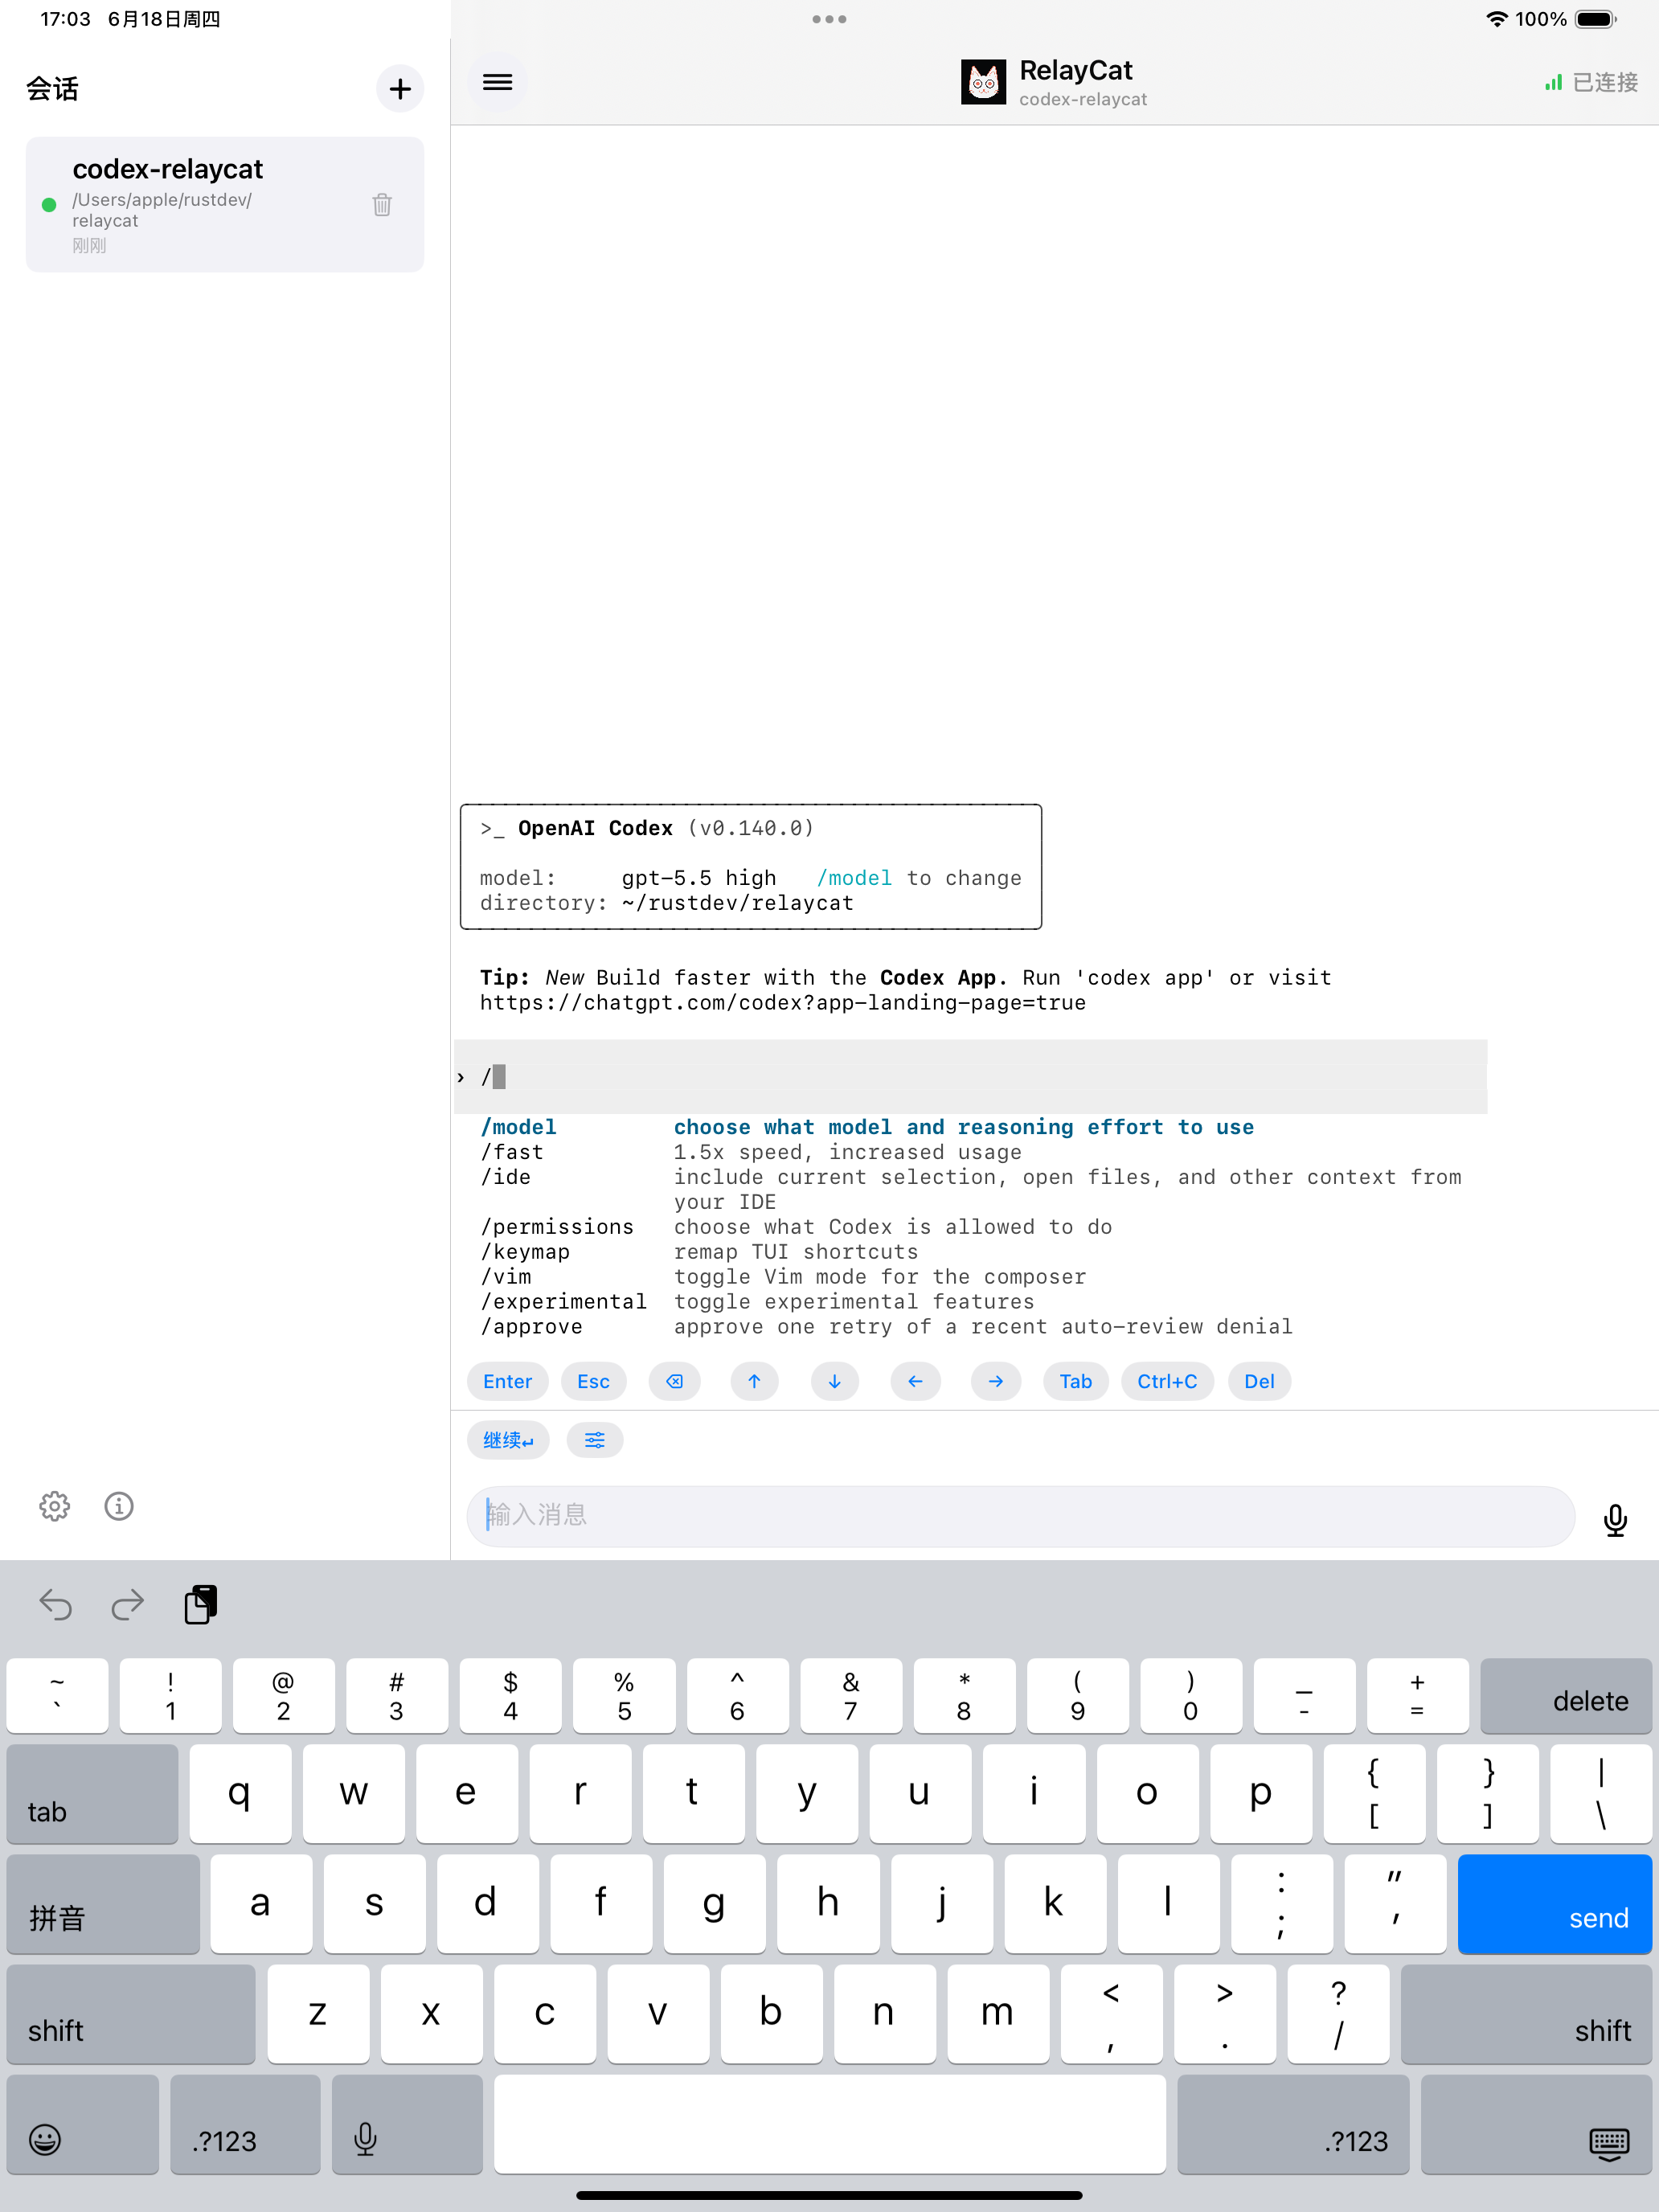Choose the /experimental command row
Image resolution: width=1659 pixels, height=2212 pixels.
(x=757, y=1302)
